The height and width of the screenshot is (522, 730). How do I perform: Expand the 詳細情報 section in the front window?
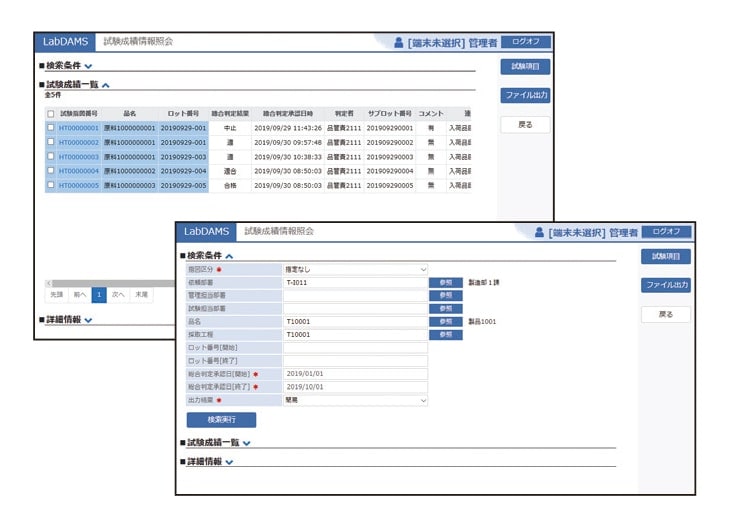click(x=229, y=462)
